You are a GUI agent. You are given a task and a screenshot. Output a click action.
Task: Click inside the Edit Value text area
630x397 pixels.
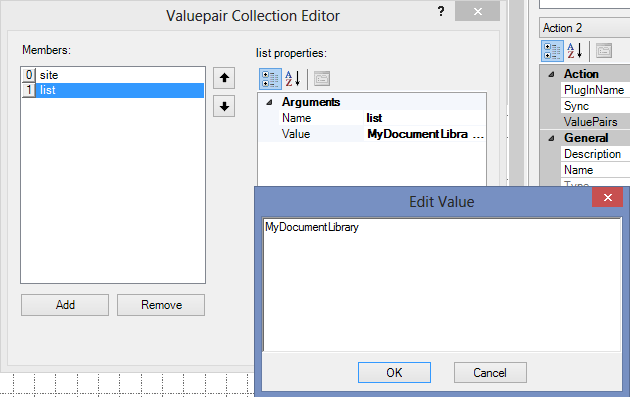click(x=442, y=285)
